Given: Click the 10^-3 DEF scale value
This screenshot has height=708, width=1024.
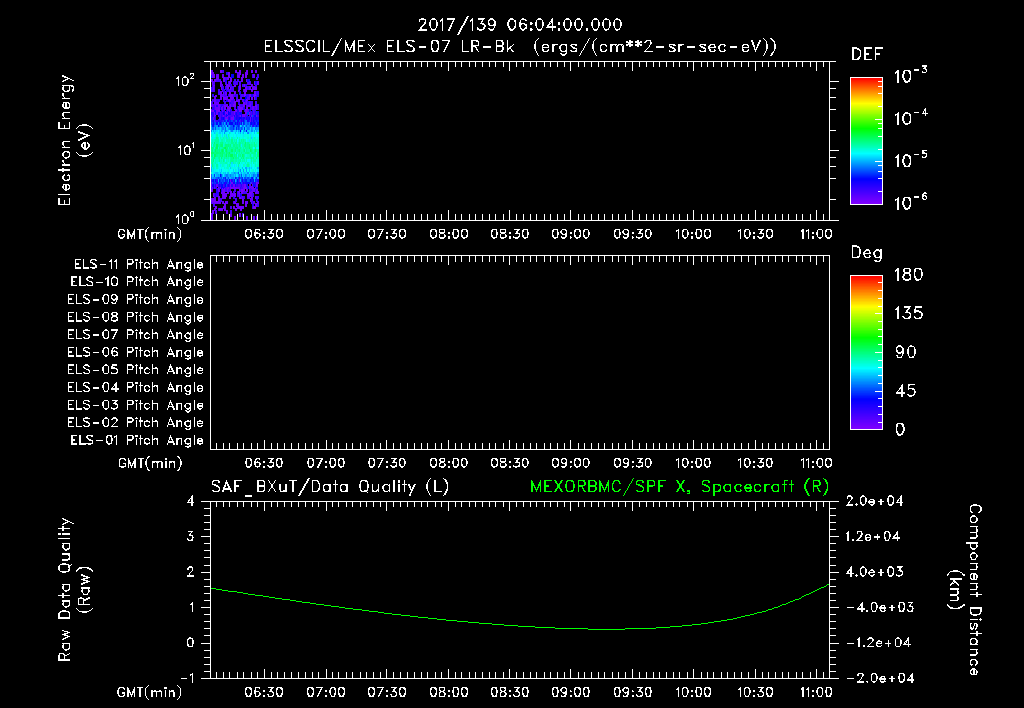Looking at the screenshot, I should [x=910, y=76].
